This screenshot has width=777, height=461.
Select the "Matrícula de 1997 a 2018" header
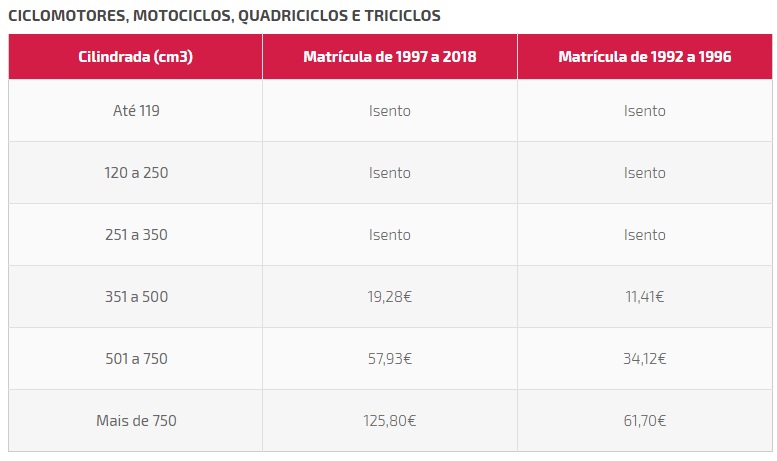[390, 57]
